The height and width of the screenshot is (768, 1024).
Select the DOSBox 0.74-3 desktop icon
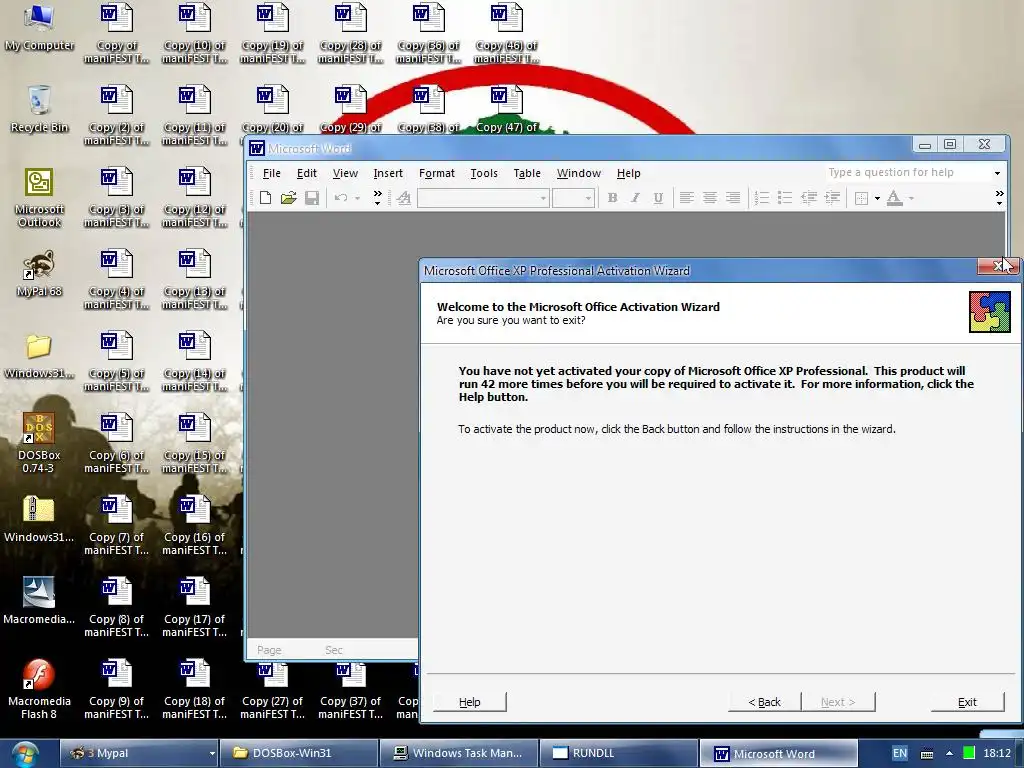click(39, 443)
